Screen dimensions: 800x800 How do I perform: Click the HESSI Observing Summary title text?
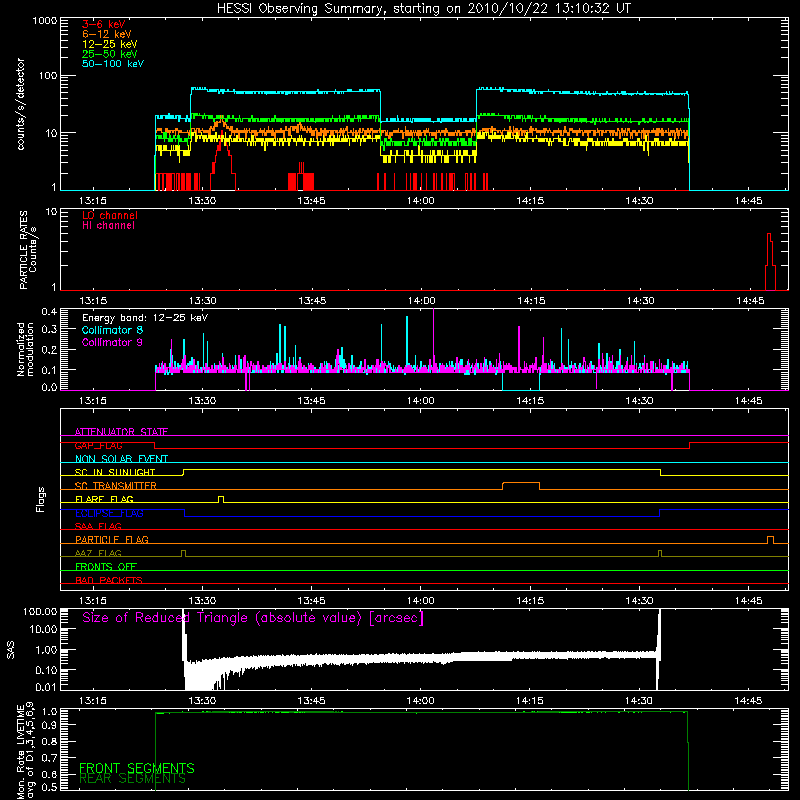pyautogui.click(x=424, y=8)
